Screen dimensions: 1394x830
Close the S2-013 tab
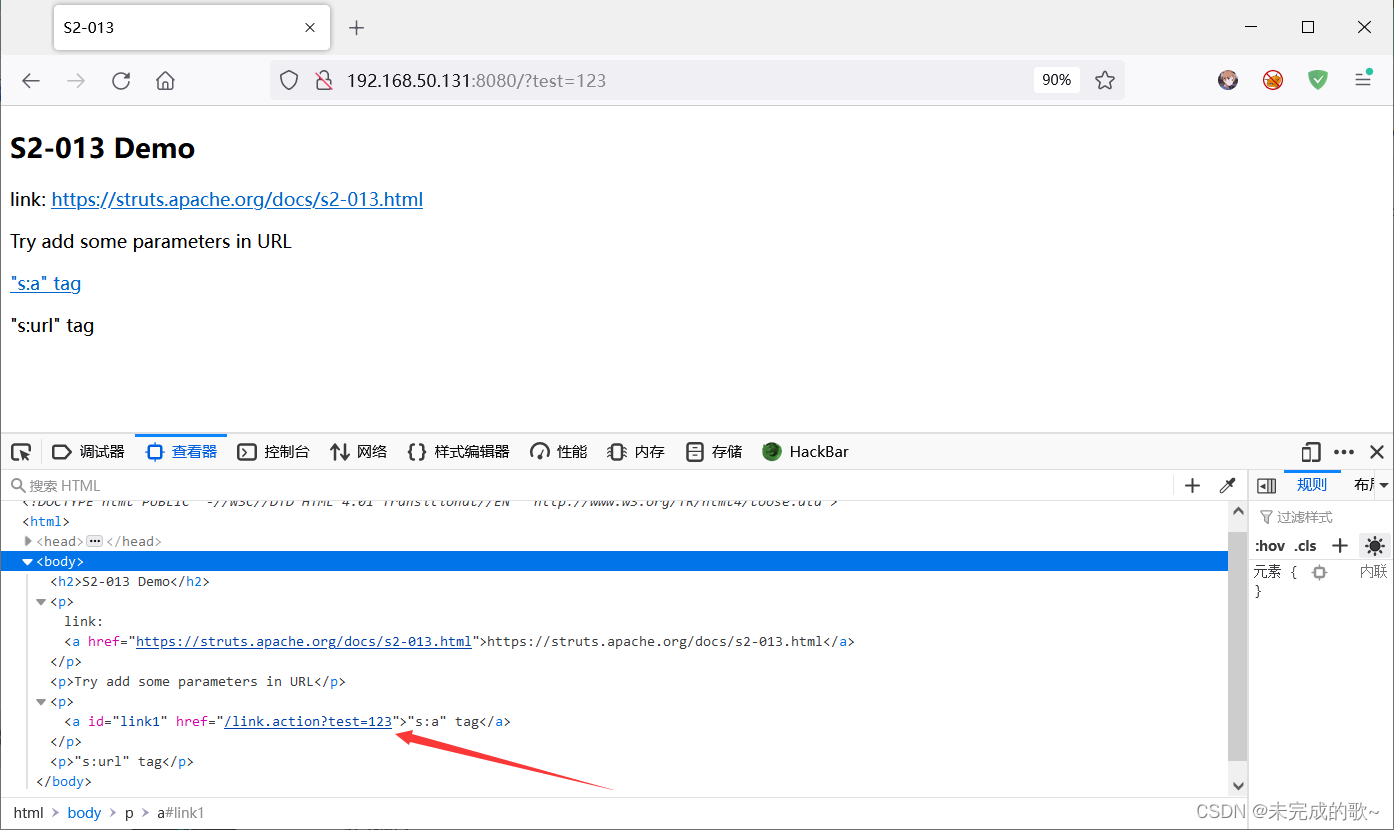point(310,28)
